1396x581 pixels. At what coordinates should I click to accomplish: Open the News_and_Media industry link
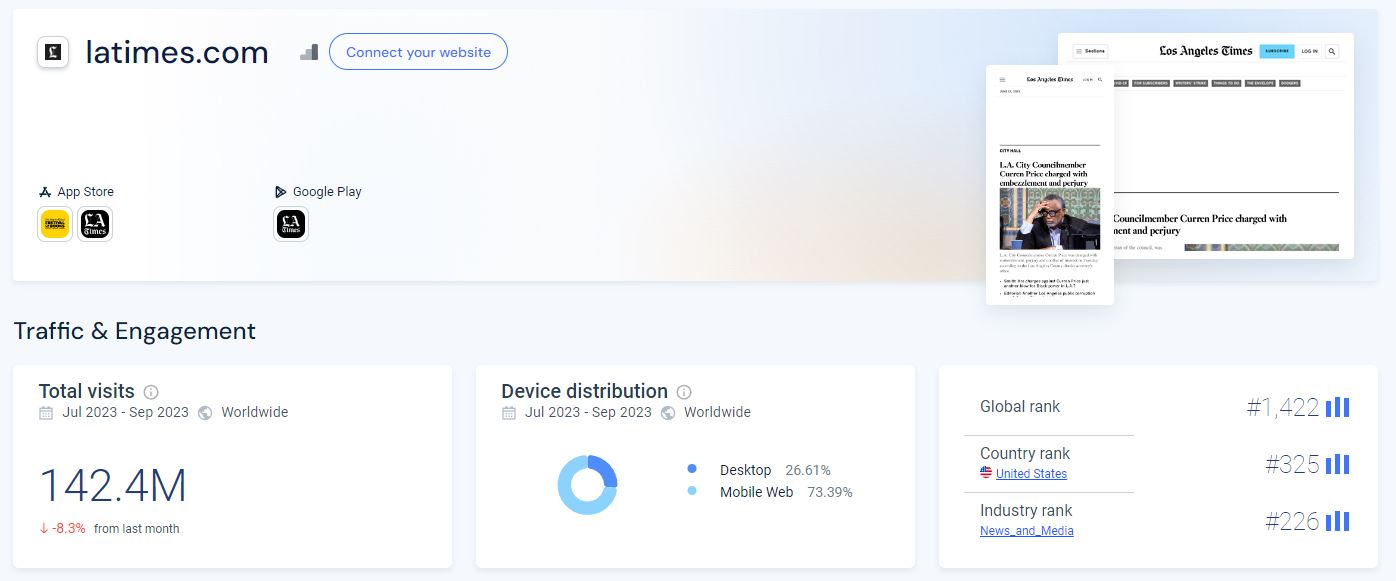tap(1027, 531)
